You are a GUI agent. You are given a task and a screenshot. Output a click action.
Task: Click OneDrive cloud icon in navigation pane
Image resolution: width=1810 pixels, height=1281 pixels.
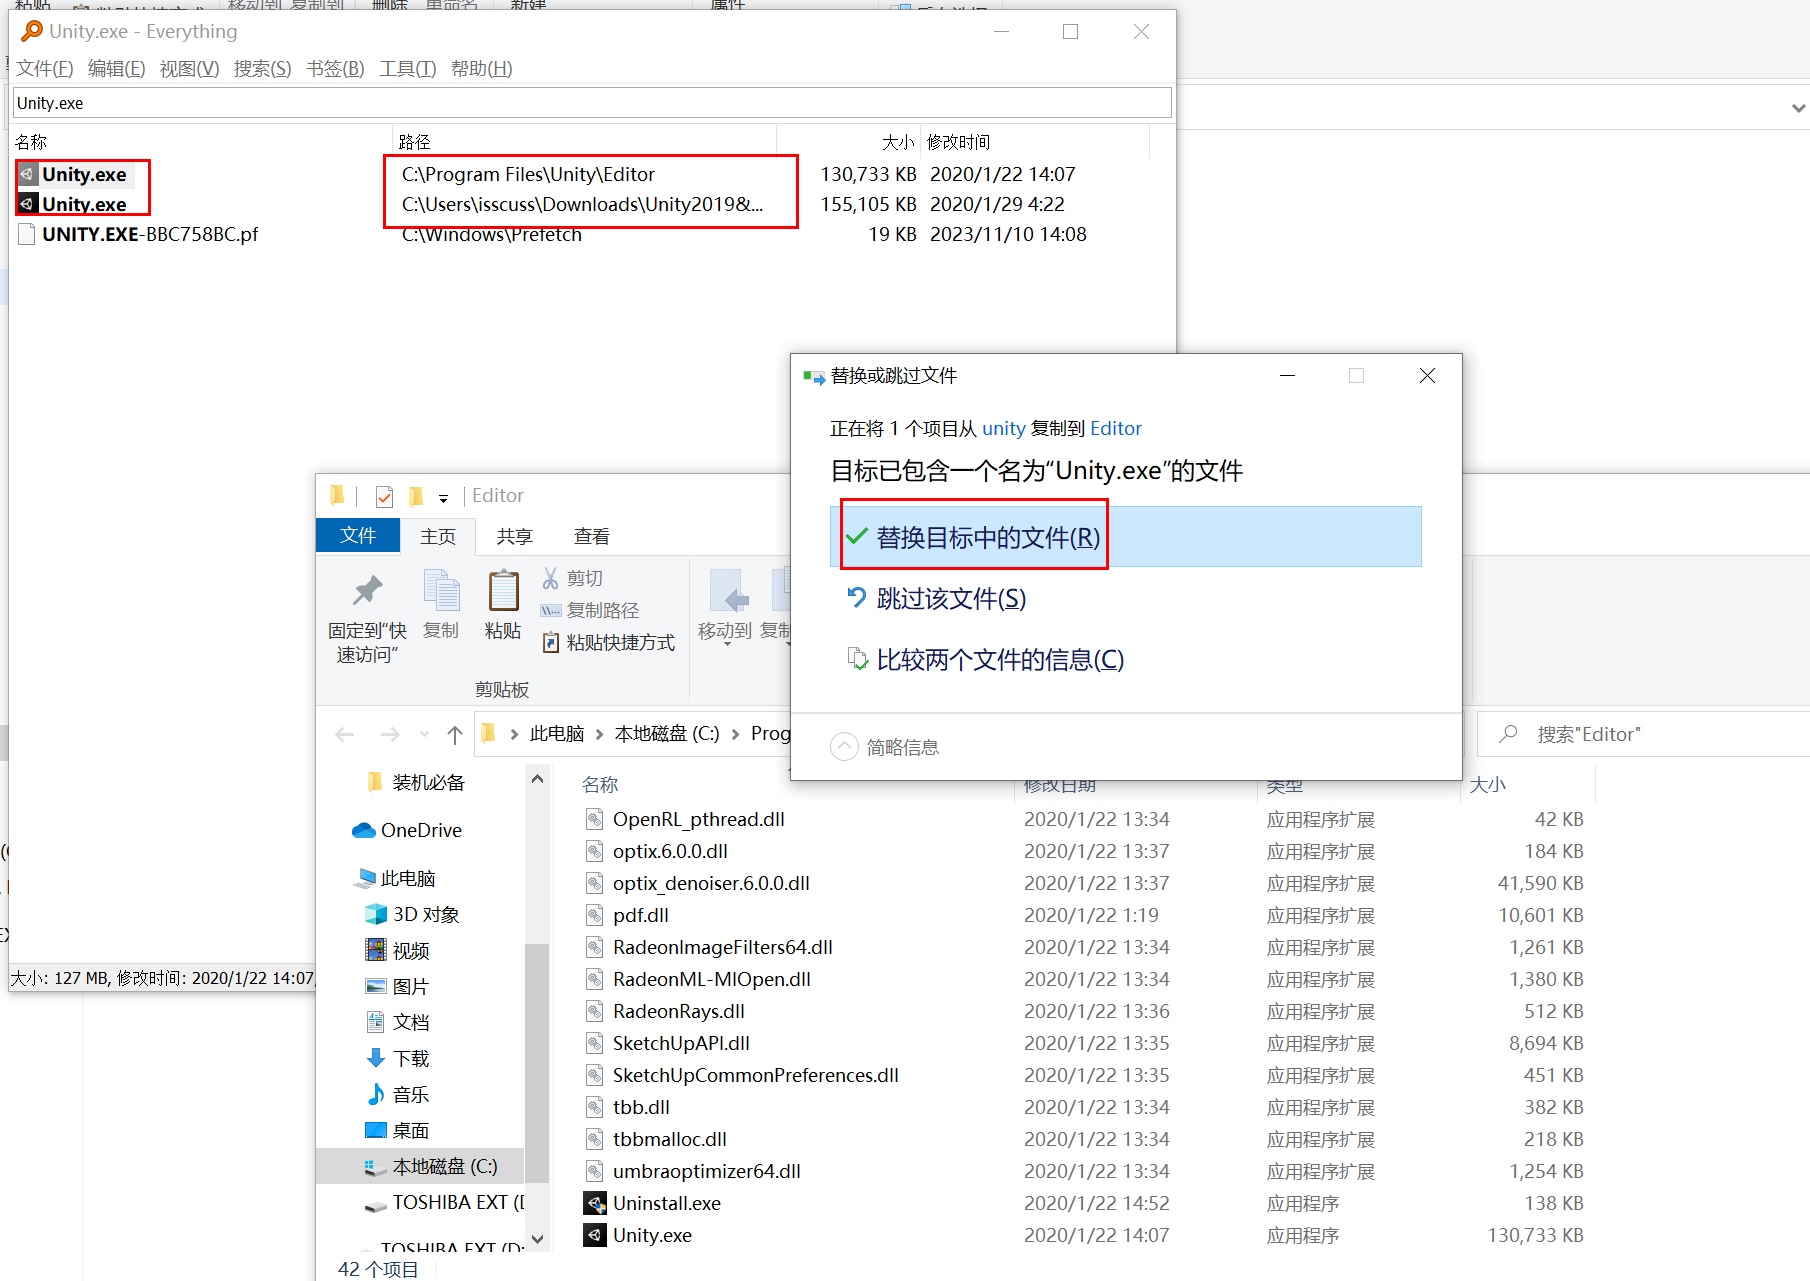[x=364, y=830]
